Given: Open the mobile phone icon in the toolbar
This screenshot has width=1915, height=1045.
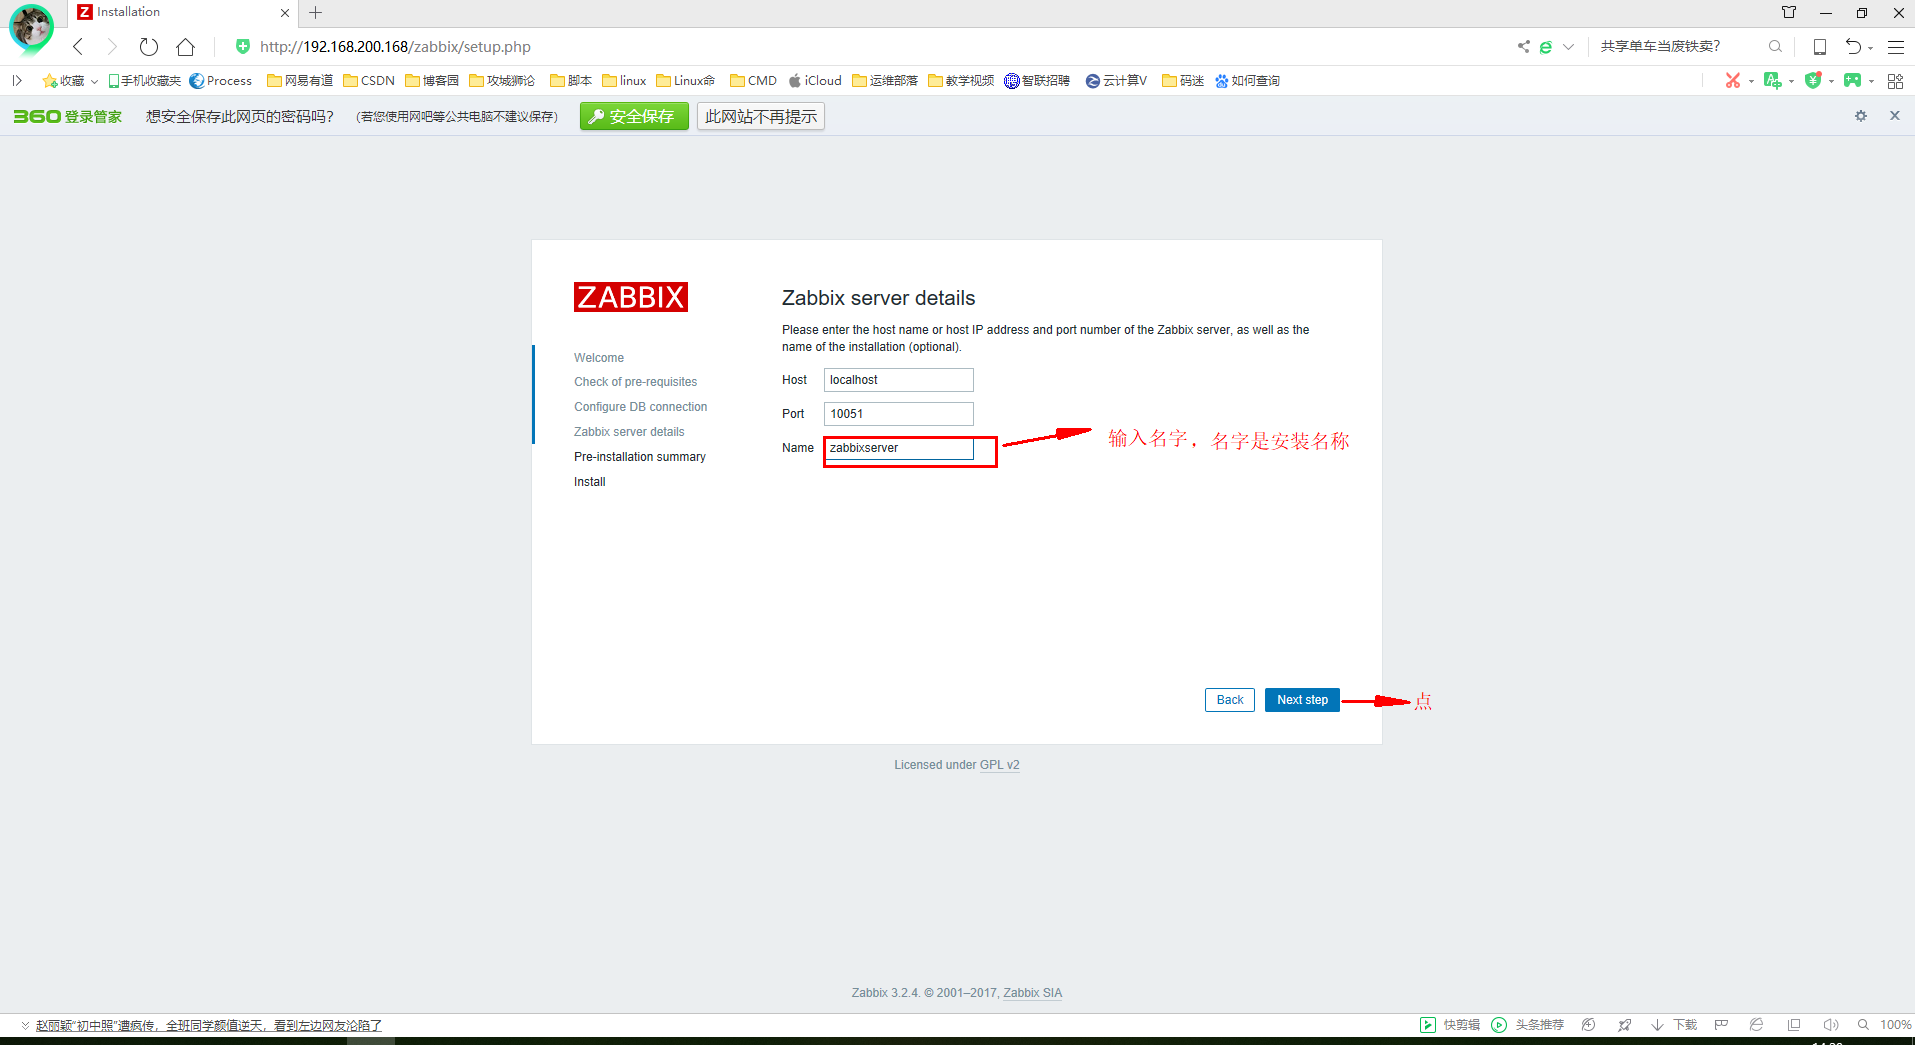Looking at the screenshot, I should [1820, 47].
